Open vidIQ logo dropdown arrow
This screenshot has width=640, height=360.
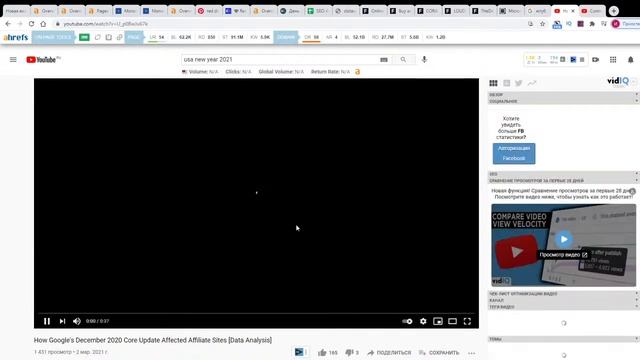coord(634,82)
